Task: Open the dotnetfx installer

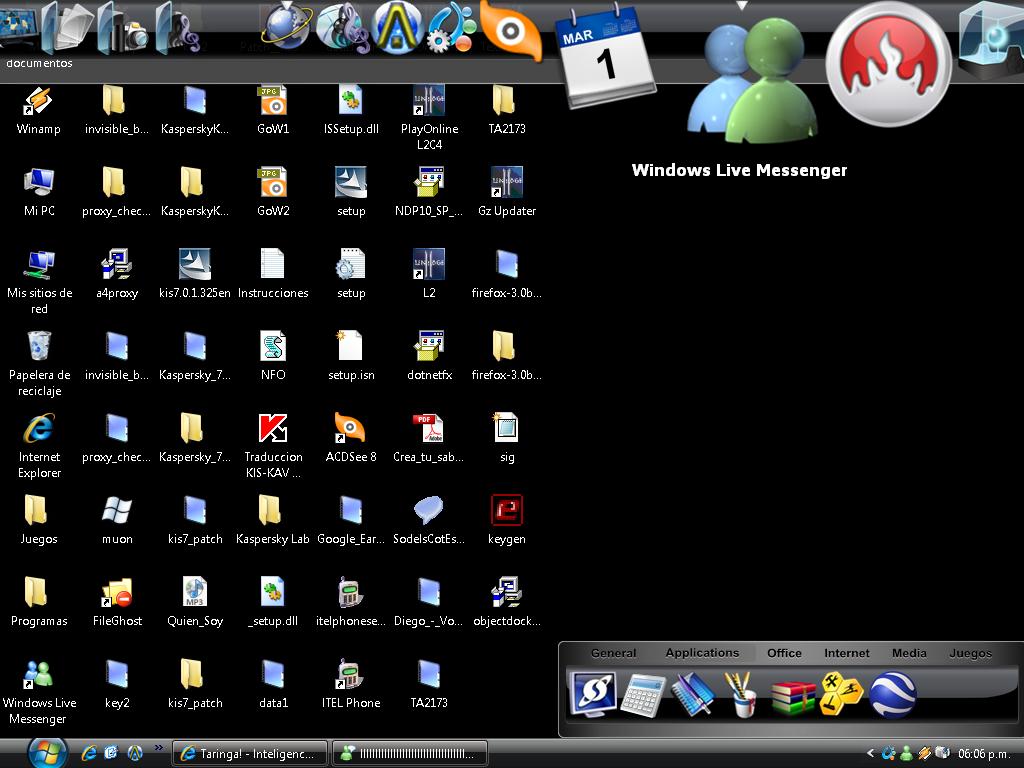Action: pos(428,346)
